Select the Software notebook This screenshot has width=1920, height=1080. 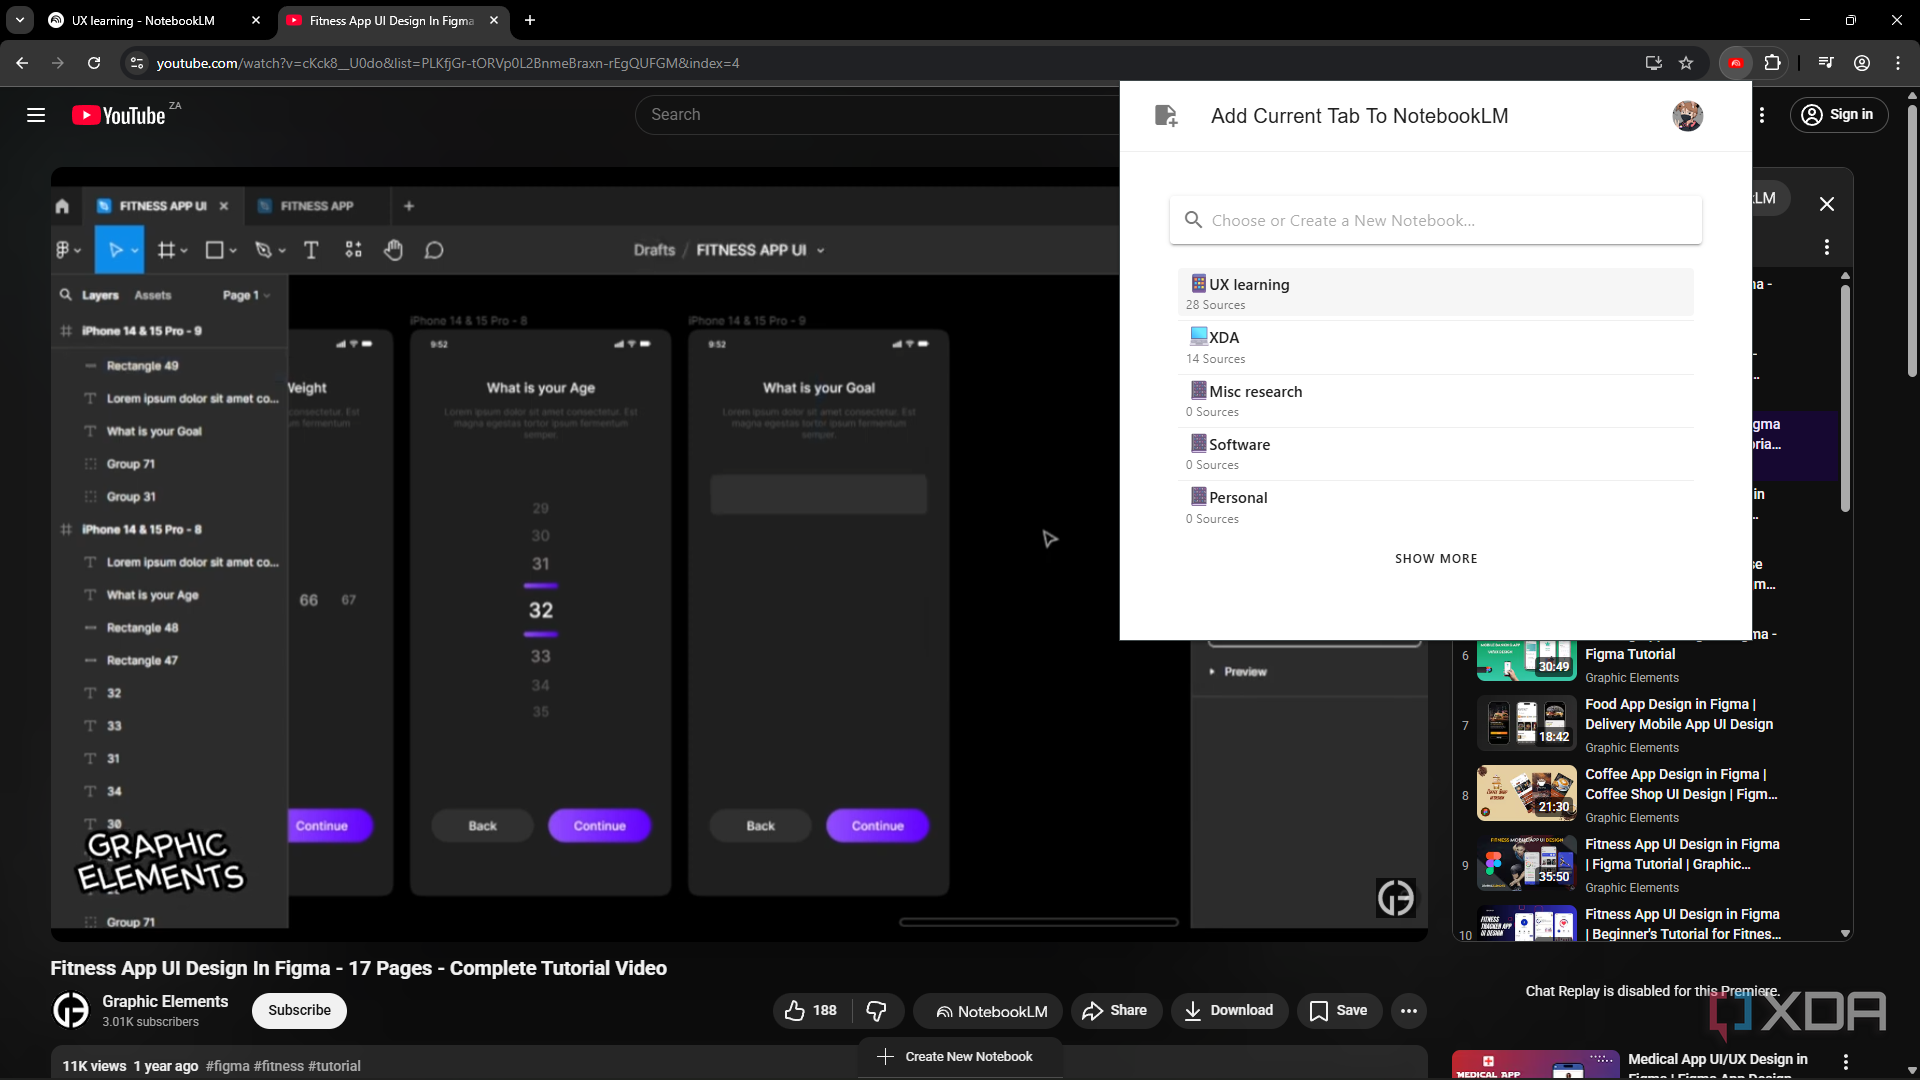(1435, 453)
